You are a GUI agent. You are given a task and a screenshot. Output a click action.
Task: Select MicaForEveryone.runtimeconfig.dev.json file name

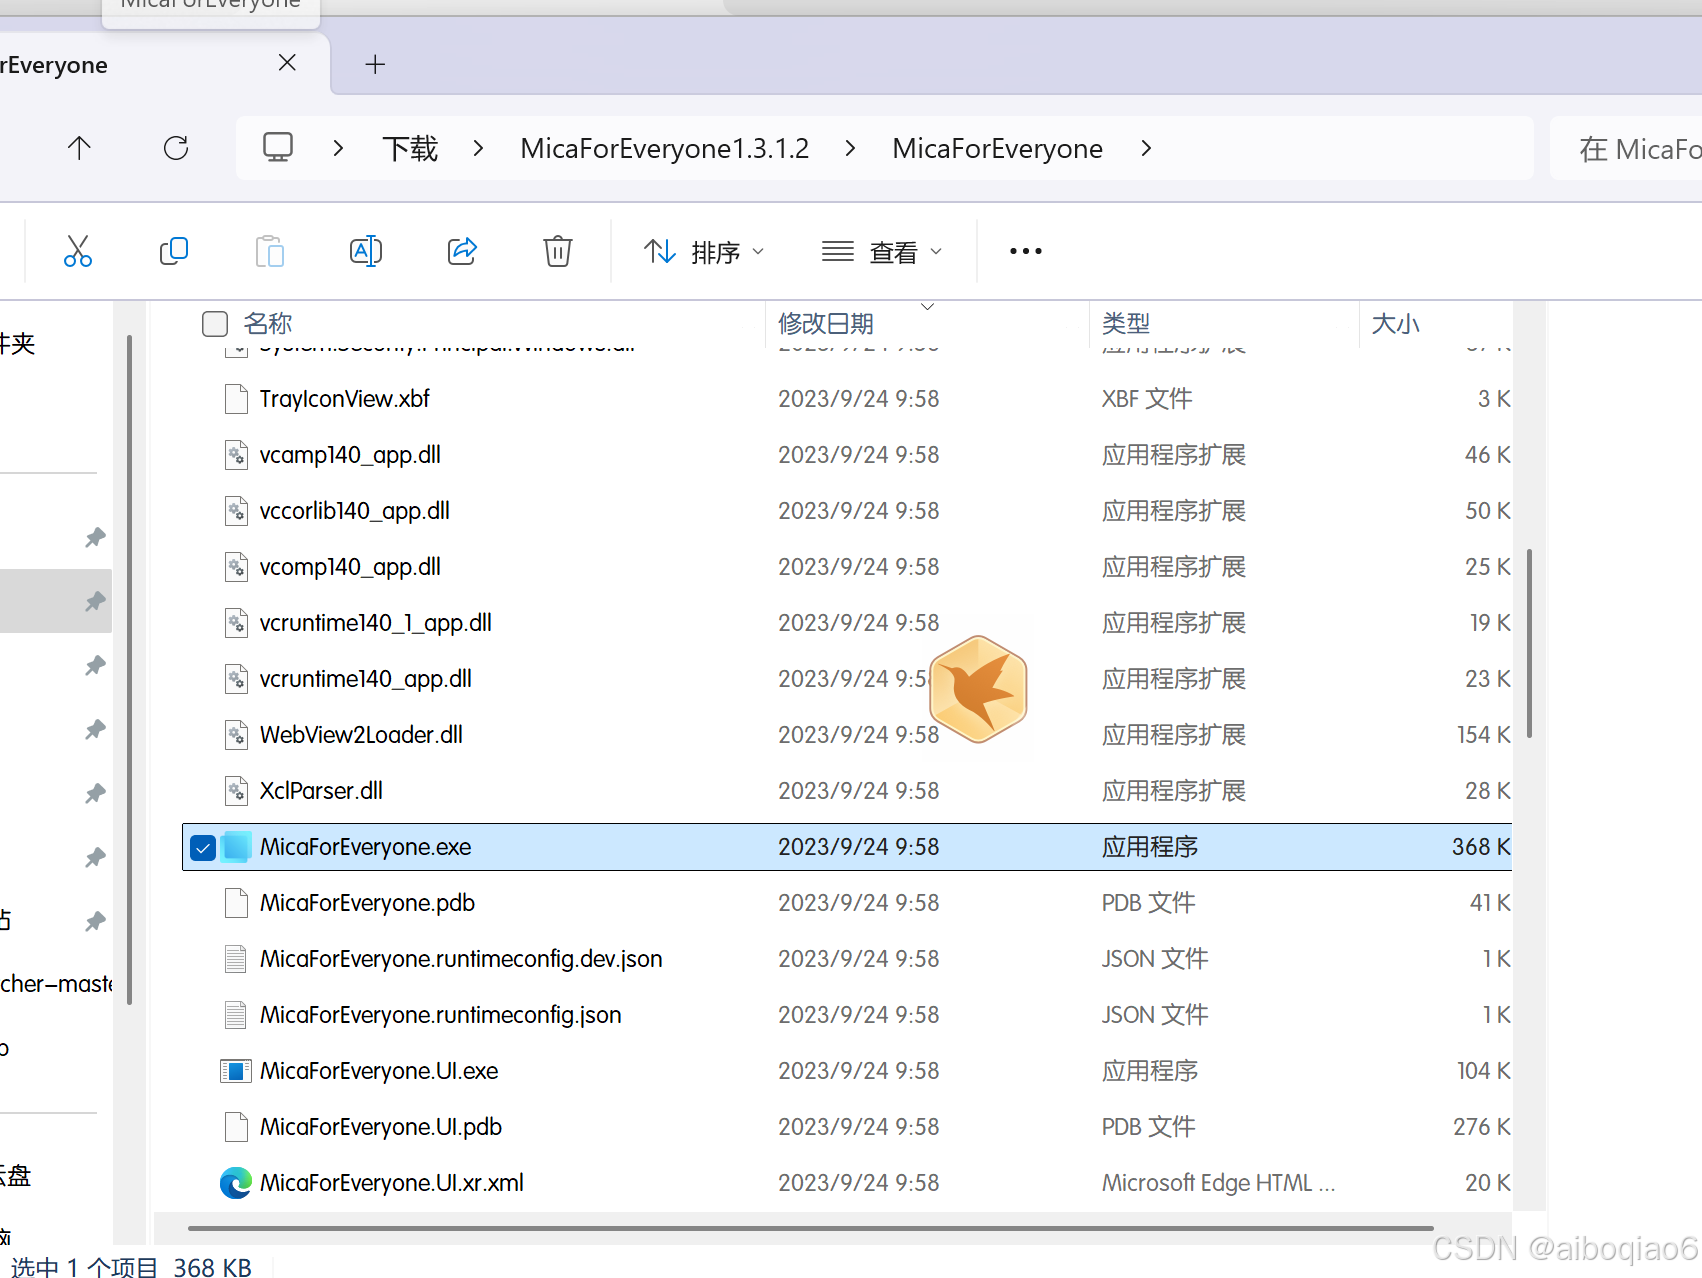click(x=461, y=959)
